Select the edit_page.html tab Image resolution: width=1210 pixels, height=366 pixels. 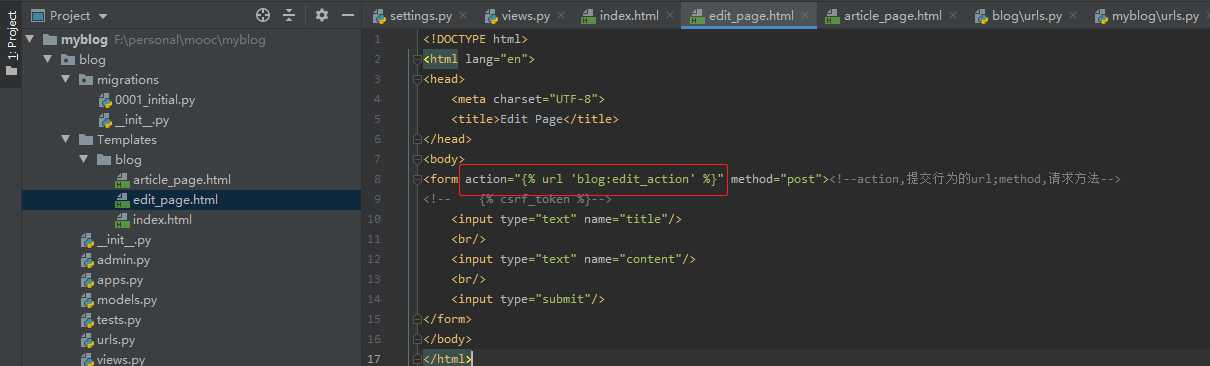pos(749,16)
